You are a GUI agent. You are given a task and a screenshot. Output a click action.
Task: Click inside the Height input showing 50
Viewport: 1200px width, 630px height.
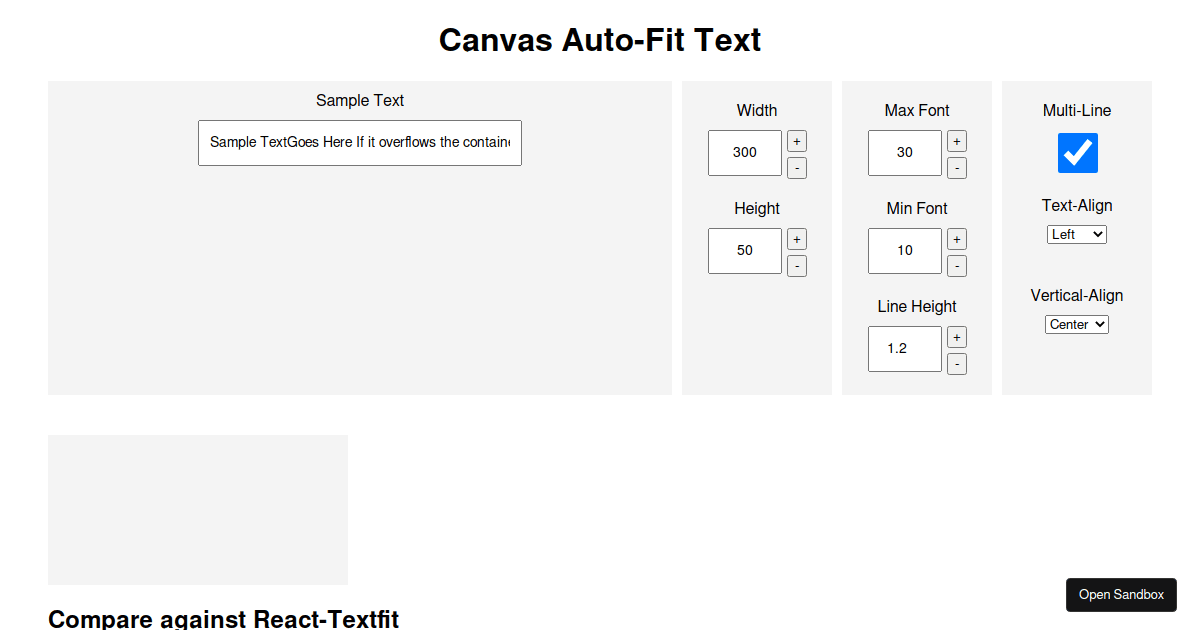point(744,250)
